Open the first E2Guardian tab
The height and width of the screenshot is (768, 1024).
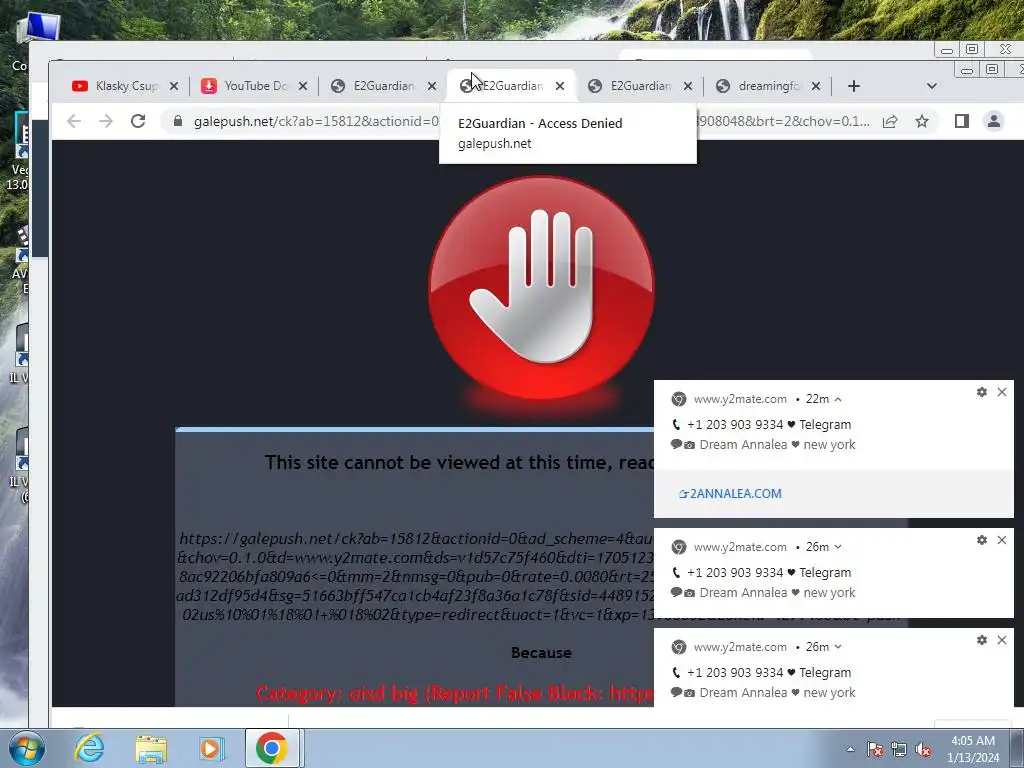[373, 86]
